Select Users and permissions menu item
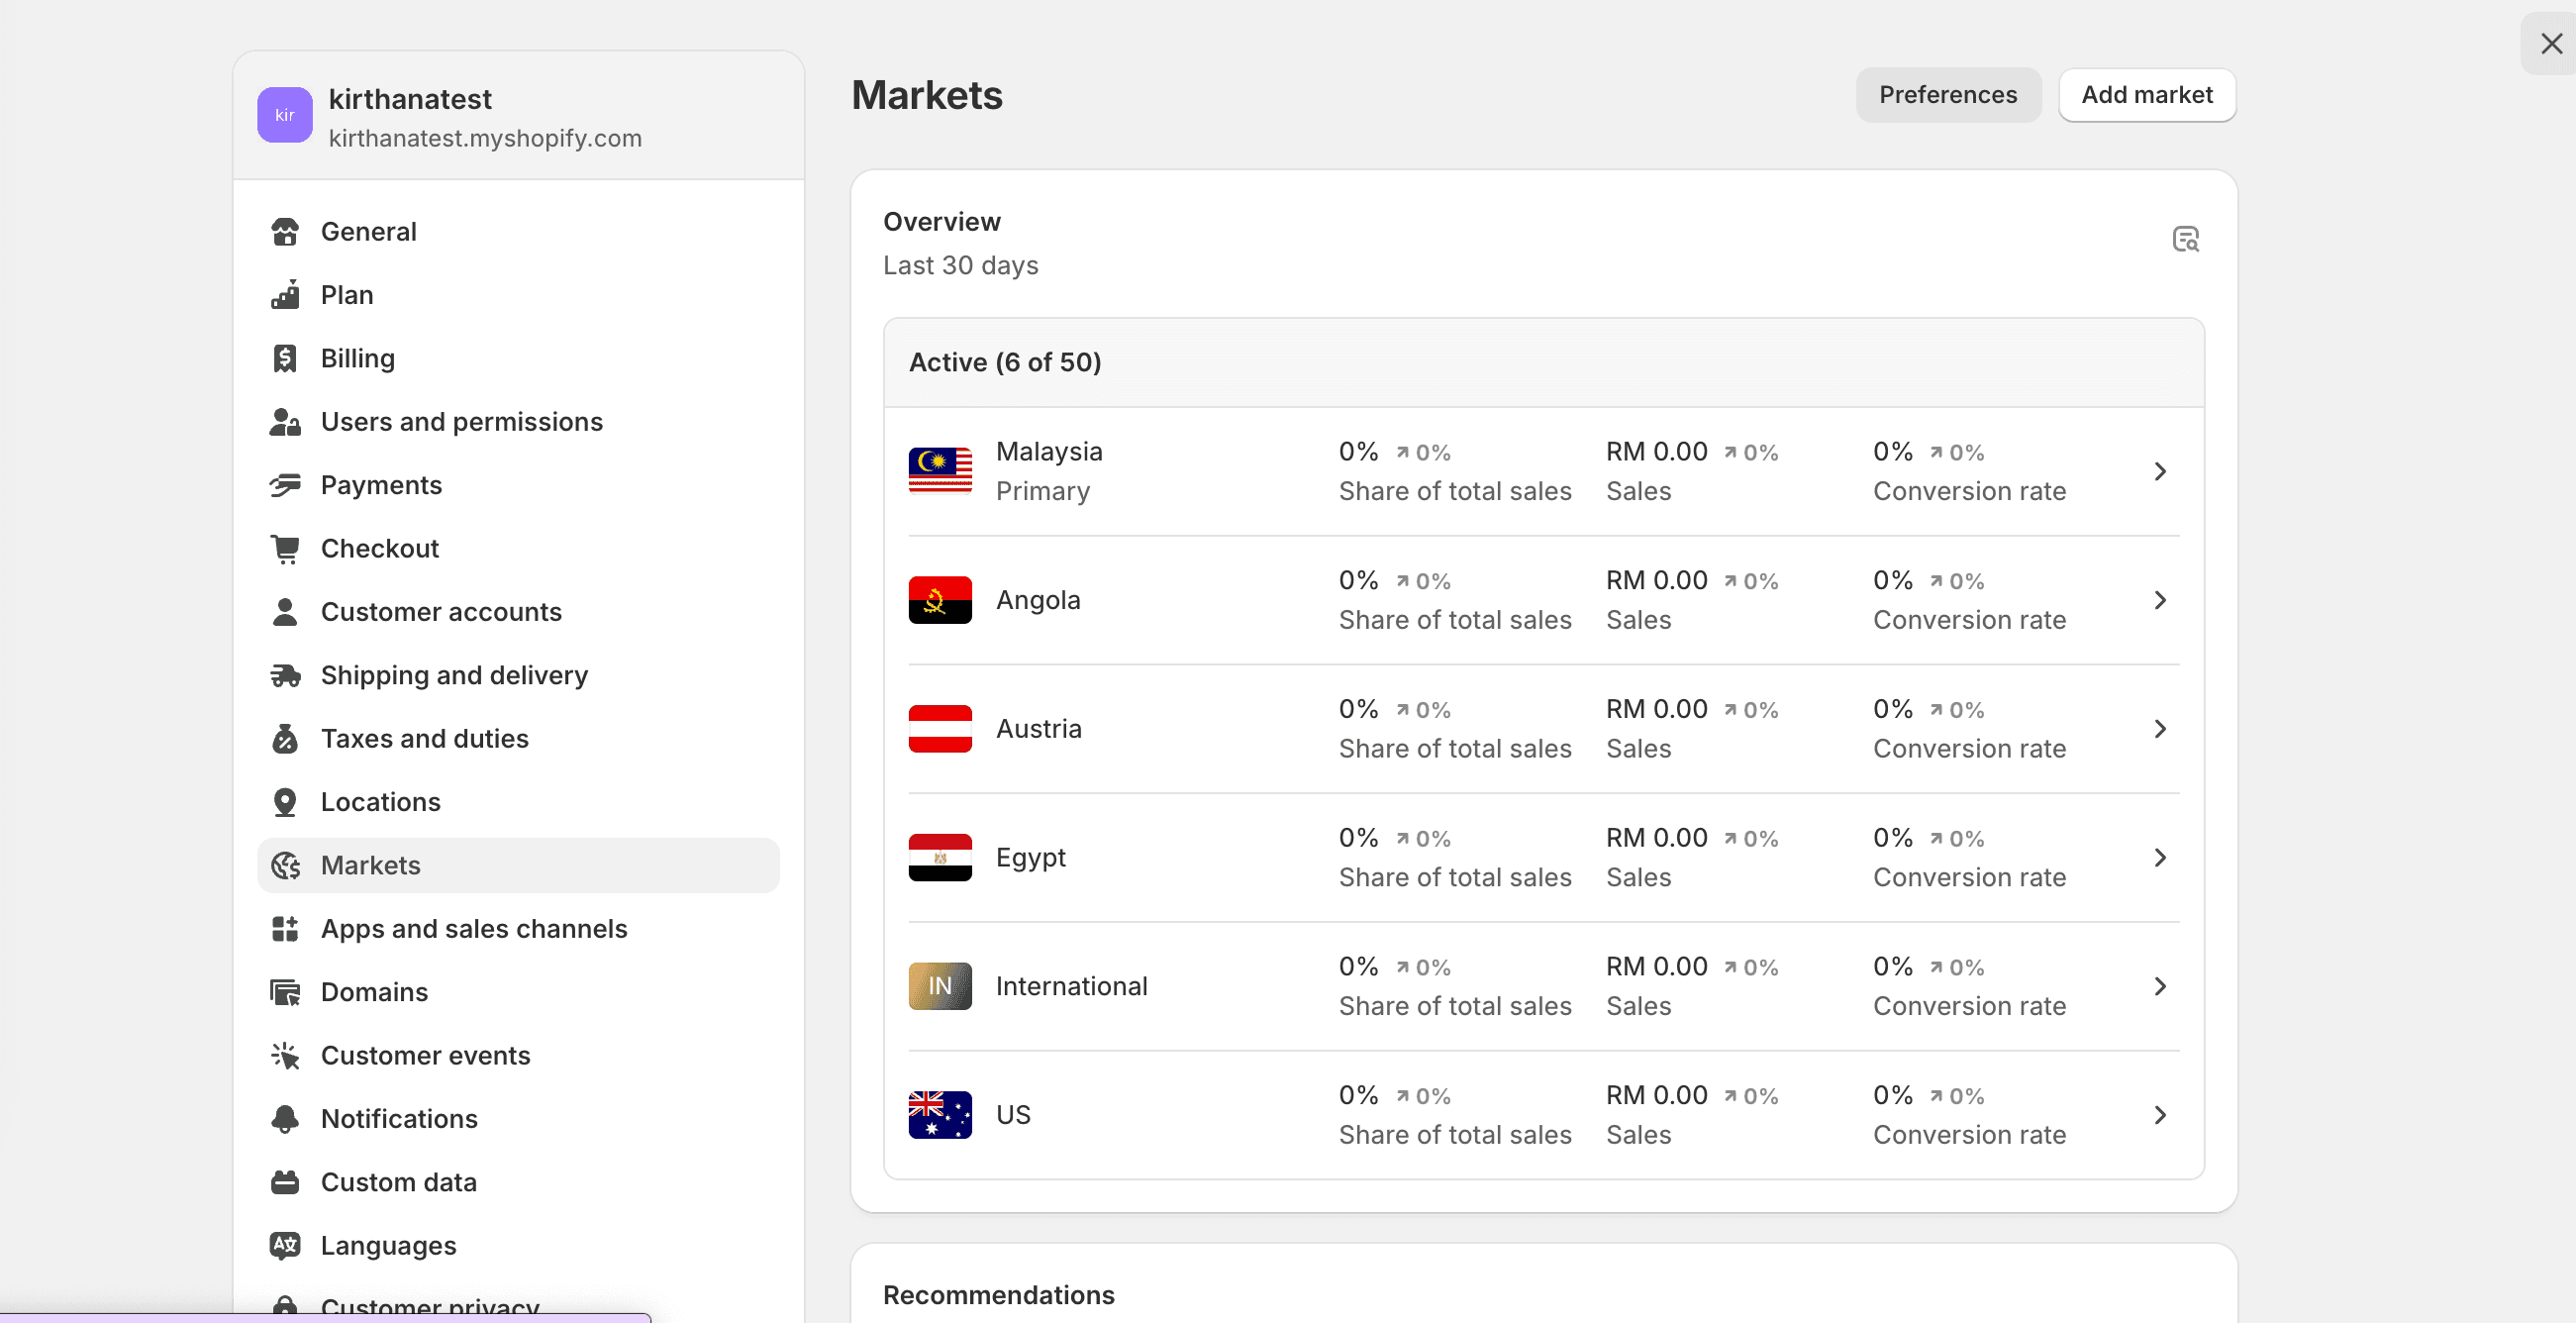 pos(518,422)
